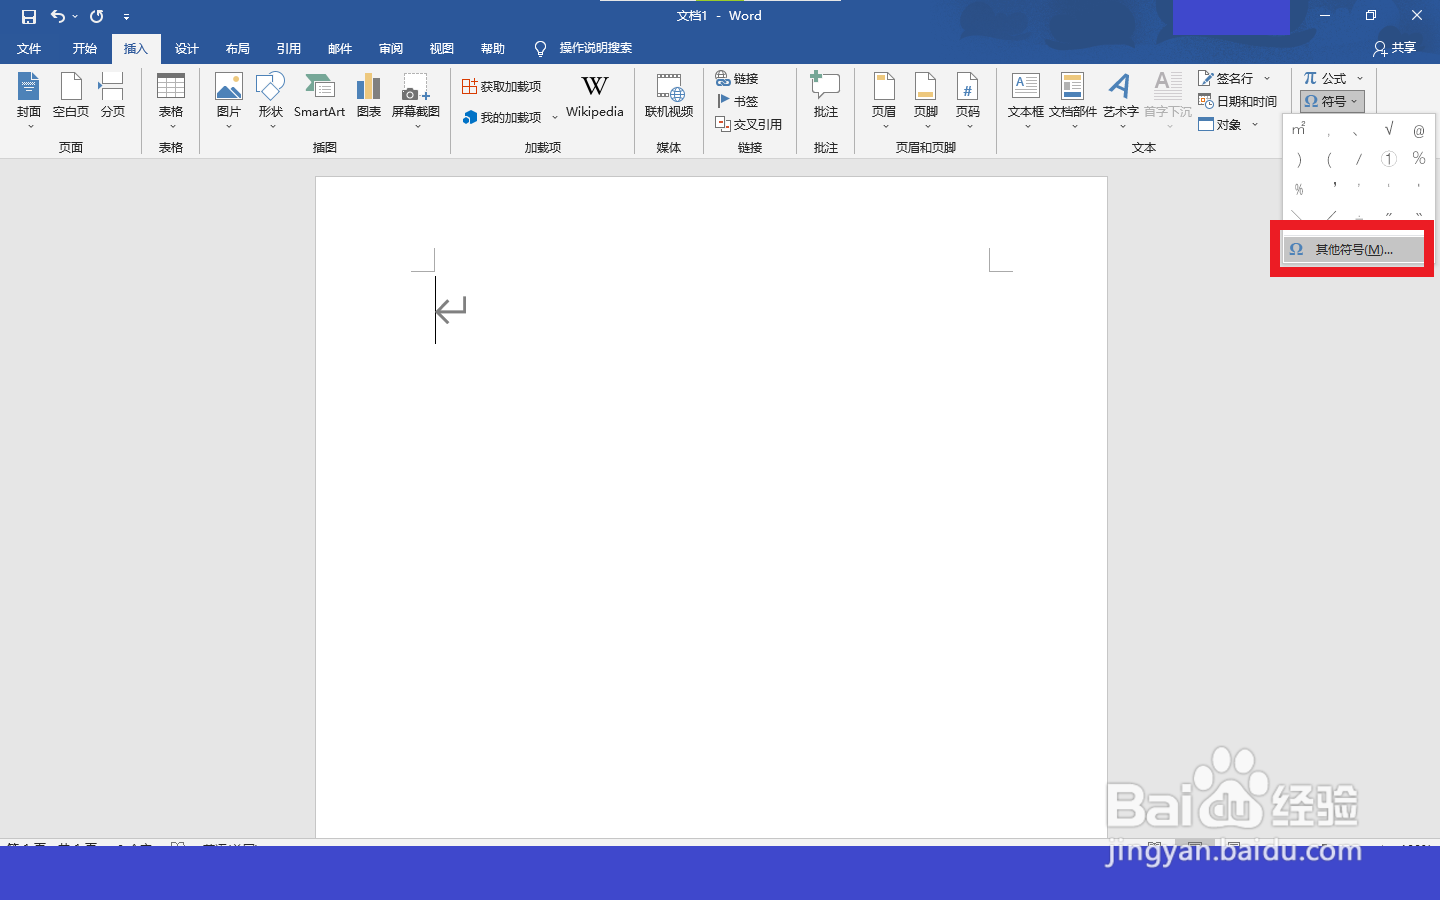Collapse the 符号 symbol dropdown
1440x900 pixels.
(1332, 101)
